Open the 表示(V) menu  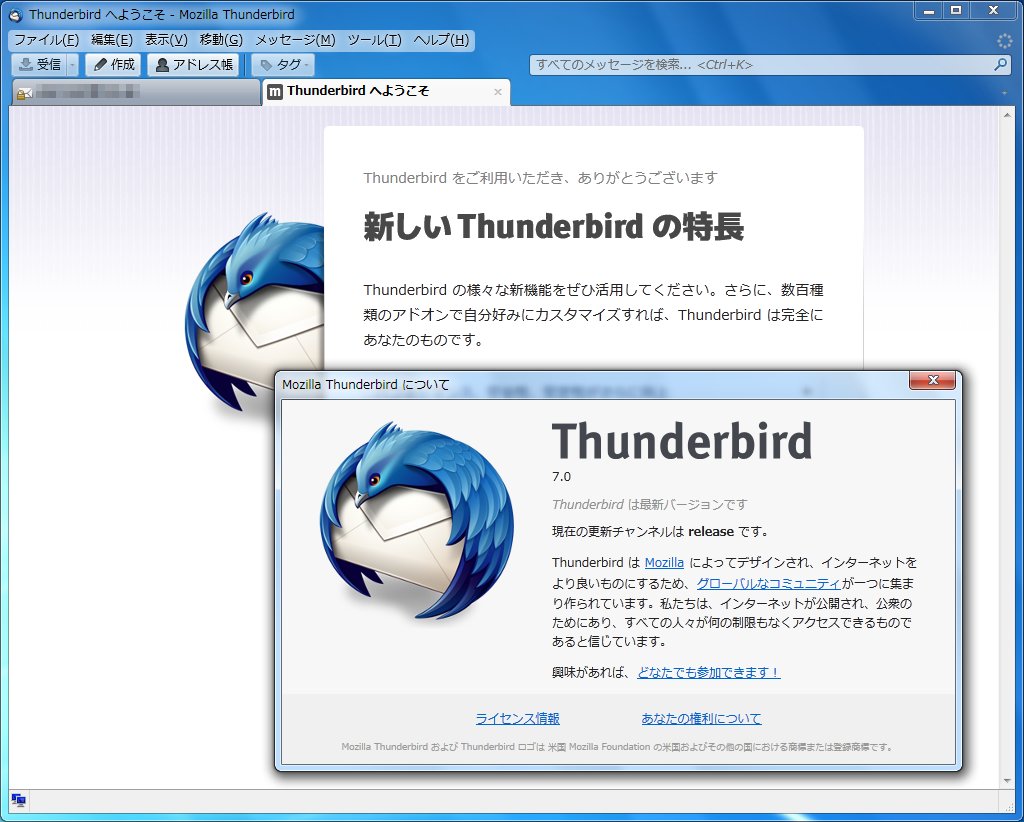click(x=166, y=40)
